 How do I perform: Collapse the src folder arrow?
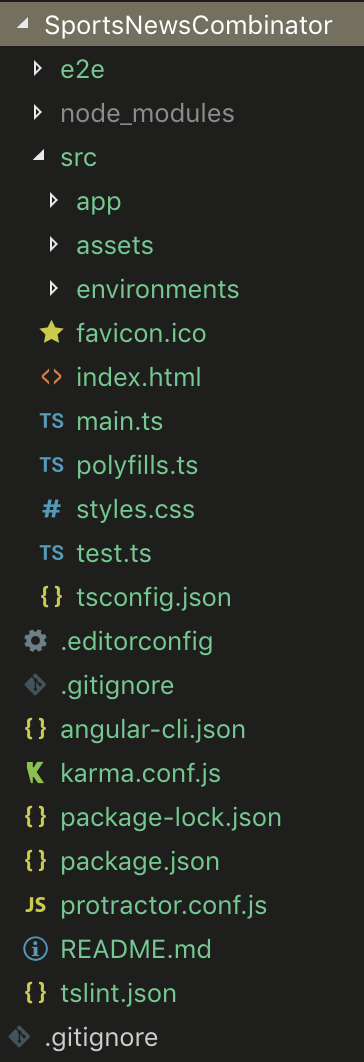pyautogui.click(x=39, y=156)
